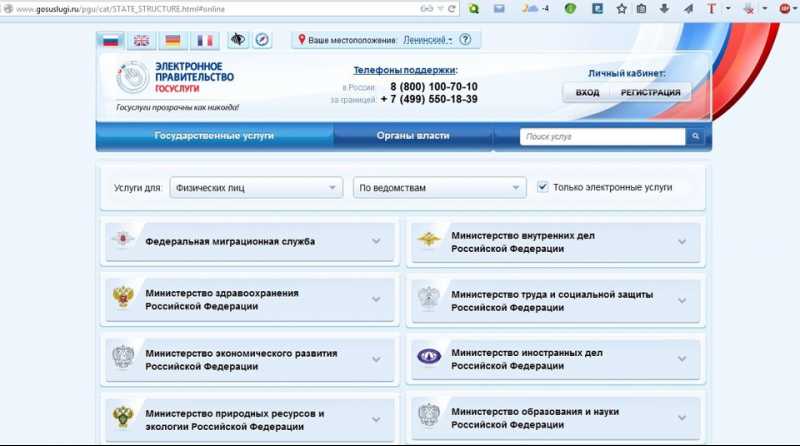Switch to 'Органы власти' tab

click(x=413, y=136)
